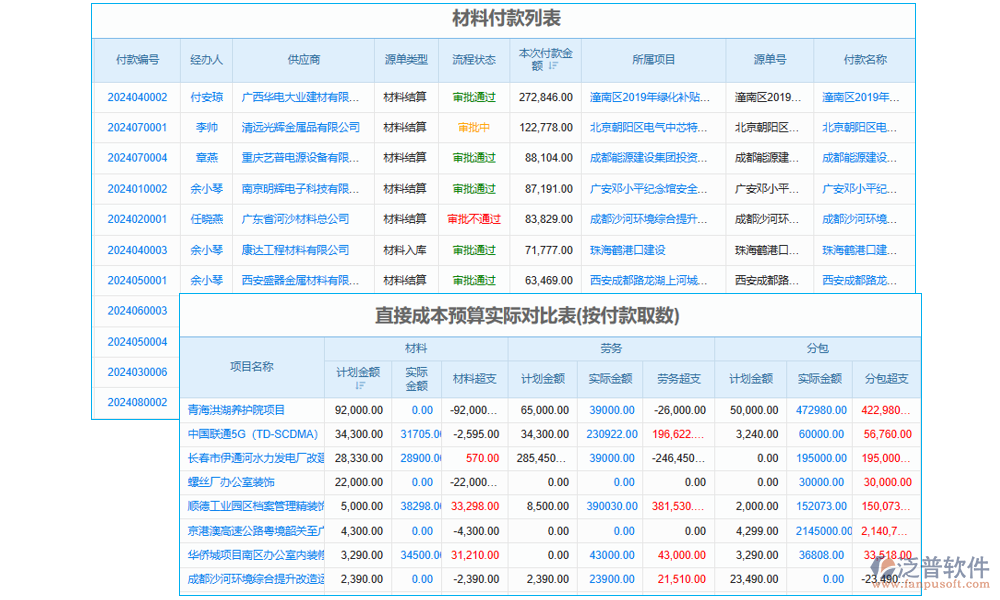Select supplier 广西华电大业建材有限公司
Screen dimensions: 1000x600
(303, 95)
